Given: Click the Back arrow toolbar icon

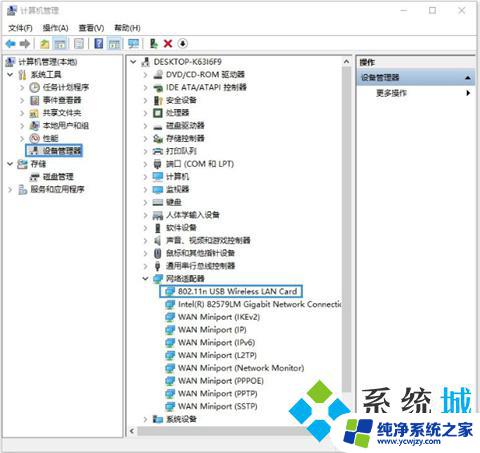Looking at the screenshot, I should pyautogui.click(x=11, y=44).
